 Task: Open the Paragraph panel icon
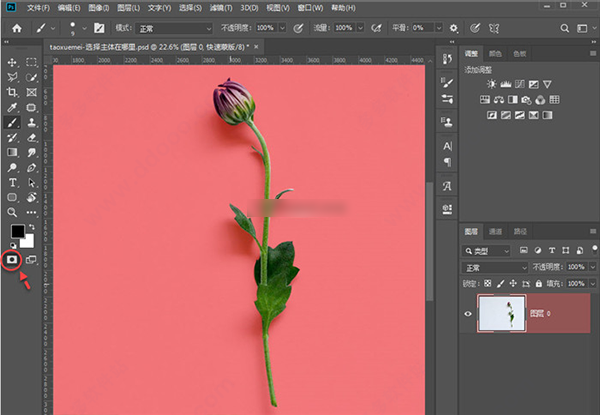(x=447, y=162)
